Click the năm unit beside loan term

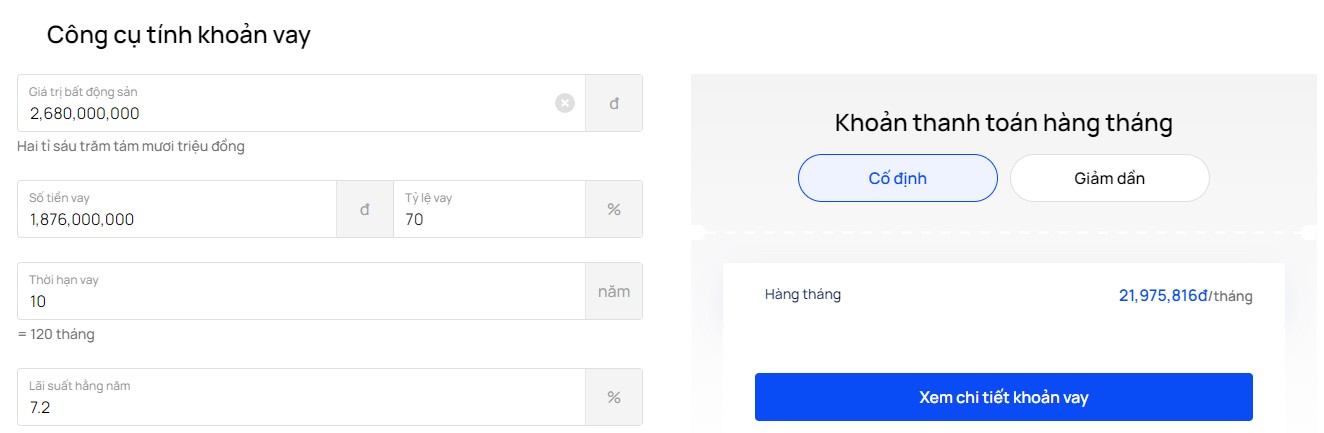tap(614, 291)
